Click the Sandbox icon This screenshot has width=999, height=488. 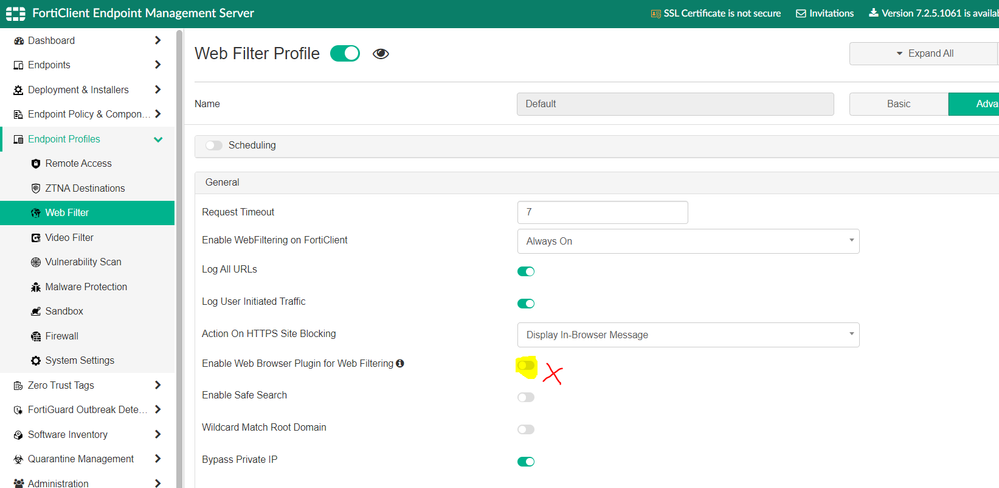tap(36, 312)
